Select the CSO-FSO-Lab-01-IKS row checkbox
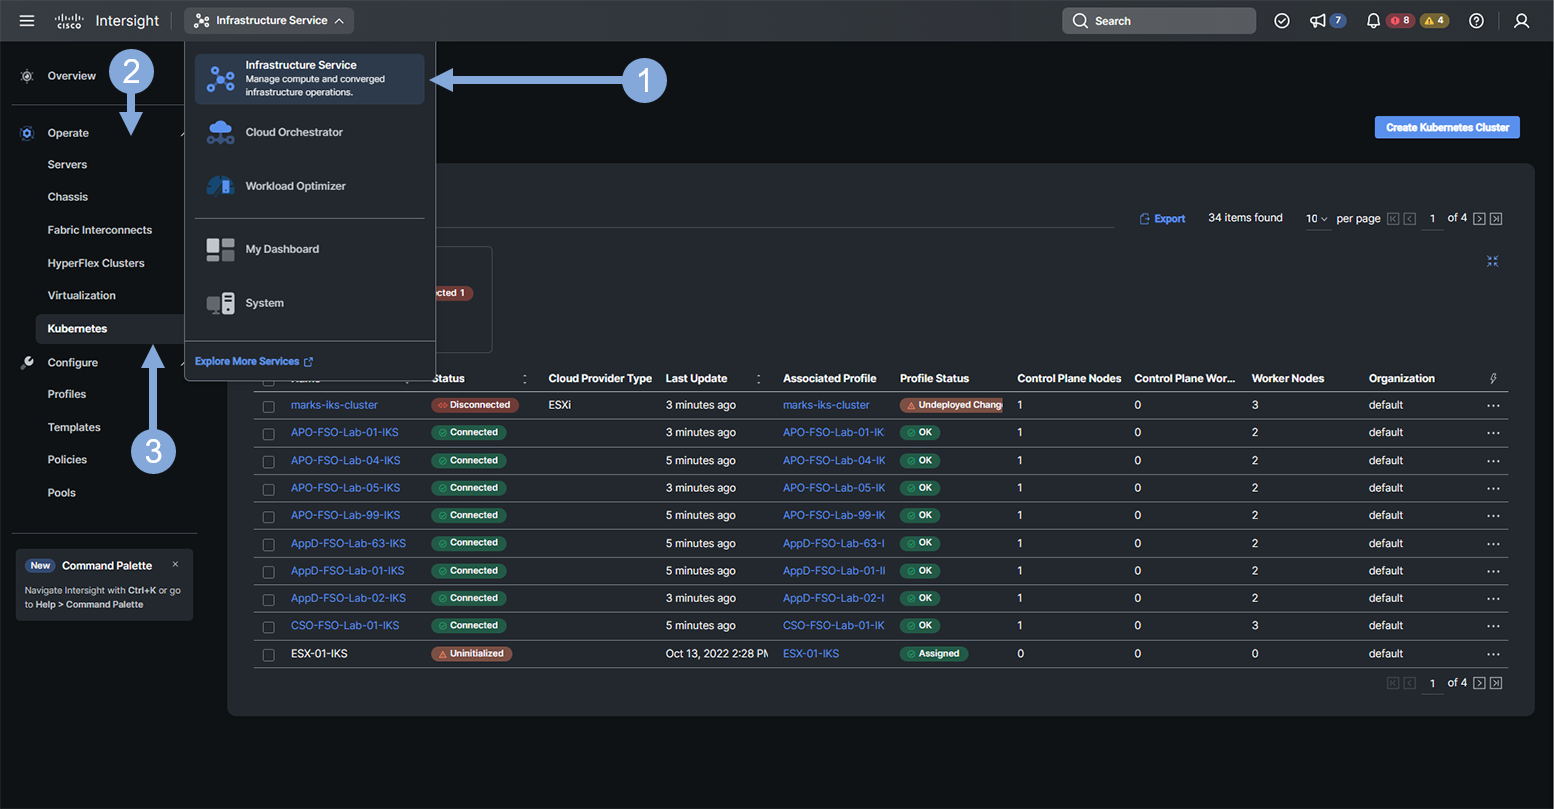Screen dimensions: 1554x809 [268, 627]
